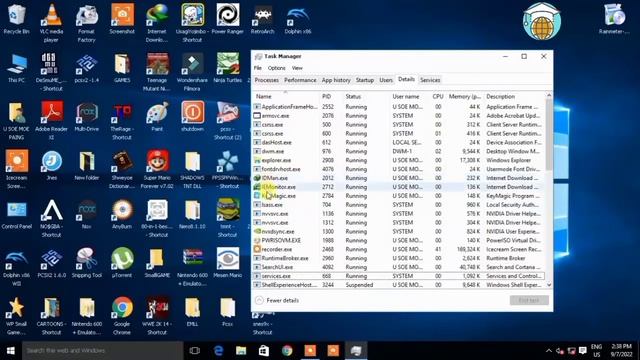Sort by the User name column header

coord(409,97)
